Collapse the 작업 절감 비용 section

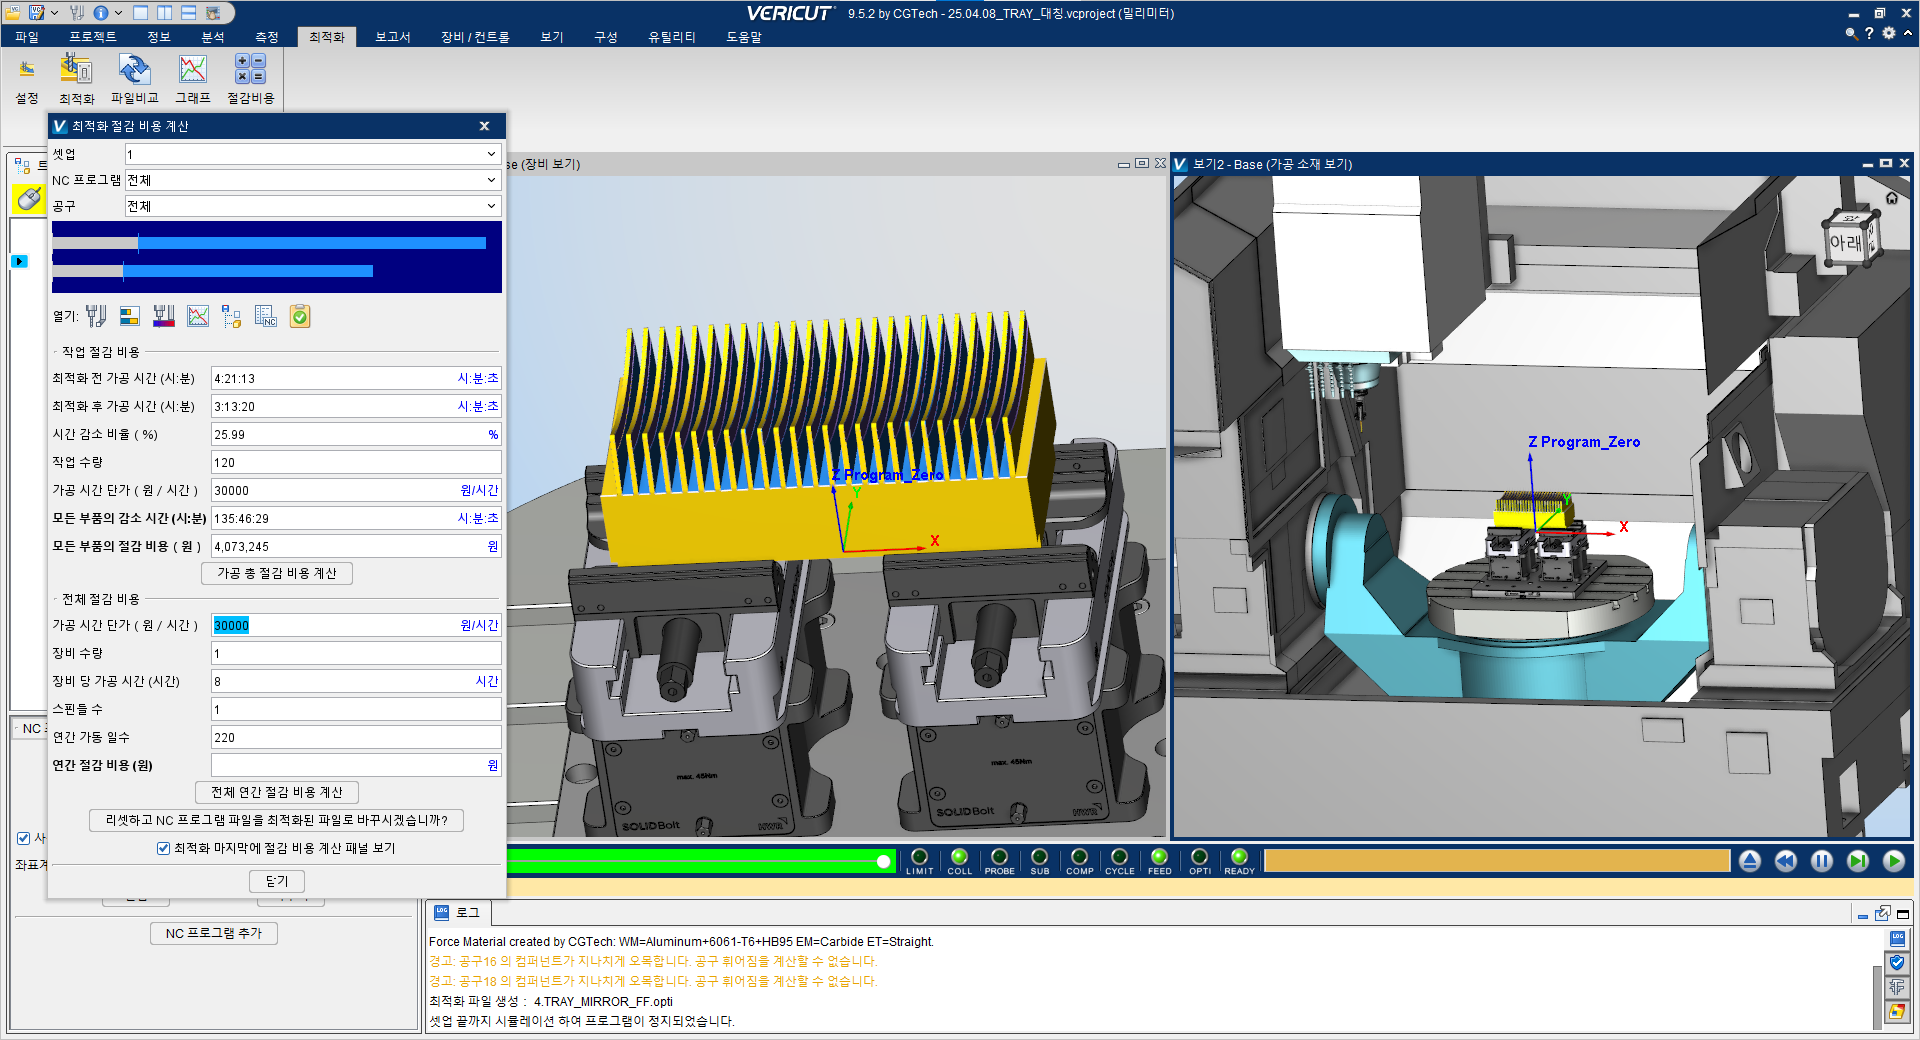[x=56, y=353]
